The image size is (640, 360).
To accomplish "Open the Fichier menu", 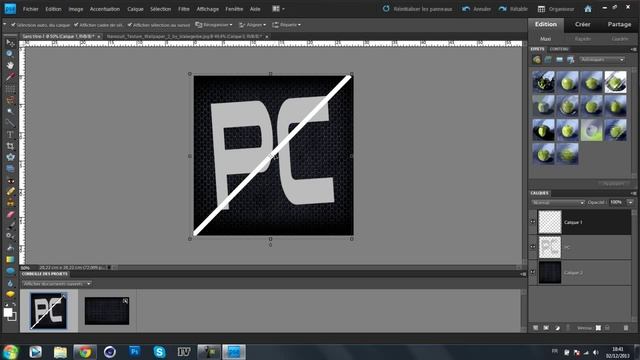I will pos(31,9).
